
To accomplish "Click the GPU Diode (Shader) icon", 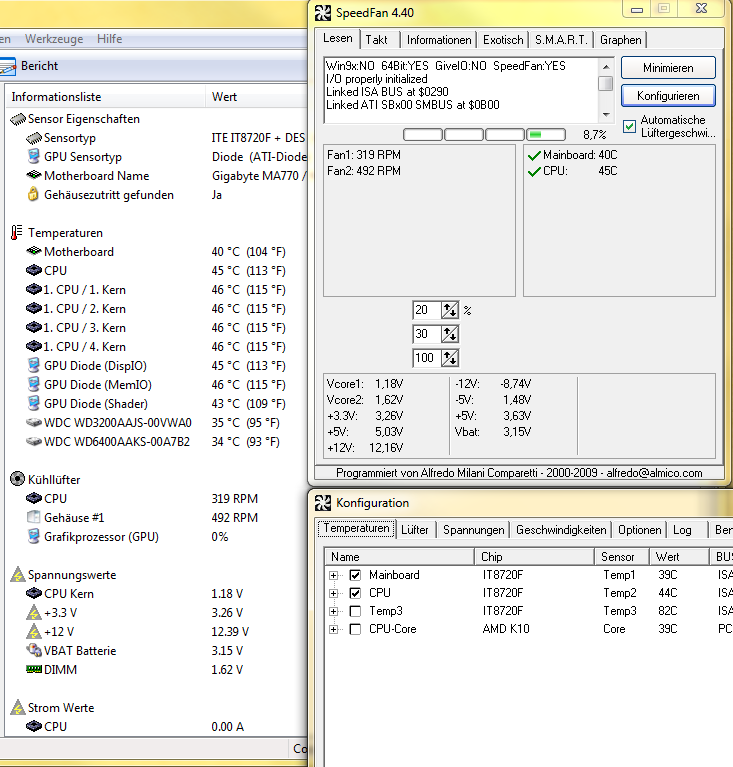I will point(34,403).
